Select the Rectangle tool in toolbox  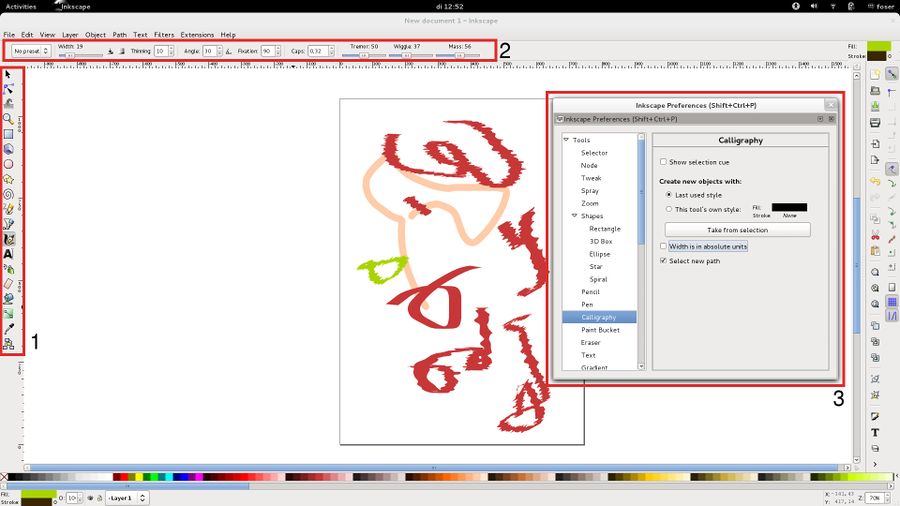tap(9, 133)
